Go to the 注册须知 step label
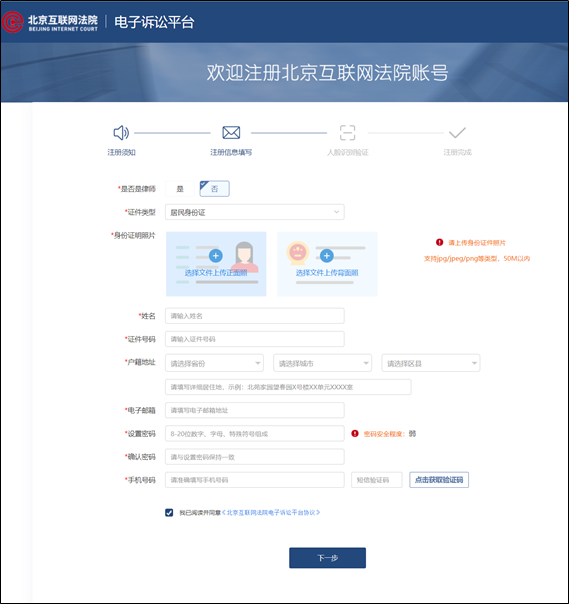Screen dimensions: 569x604 (x=121, y=153)
